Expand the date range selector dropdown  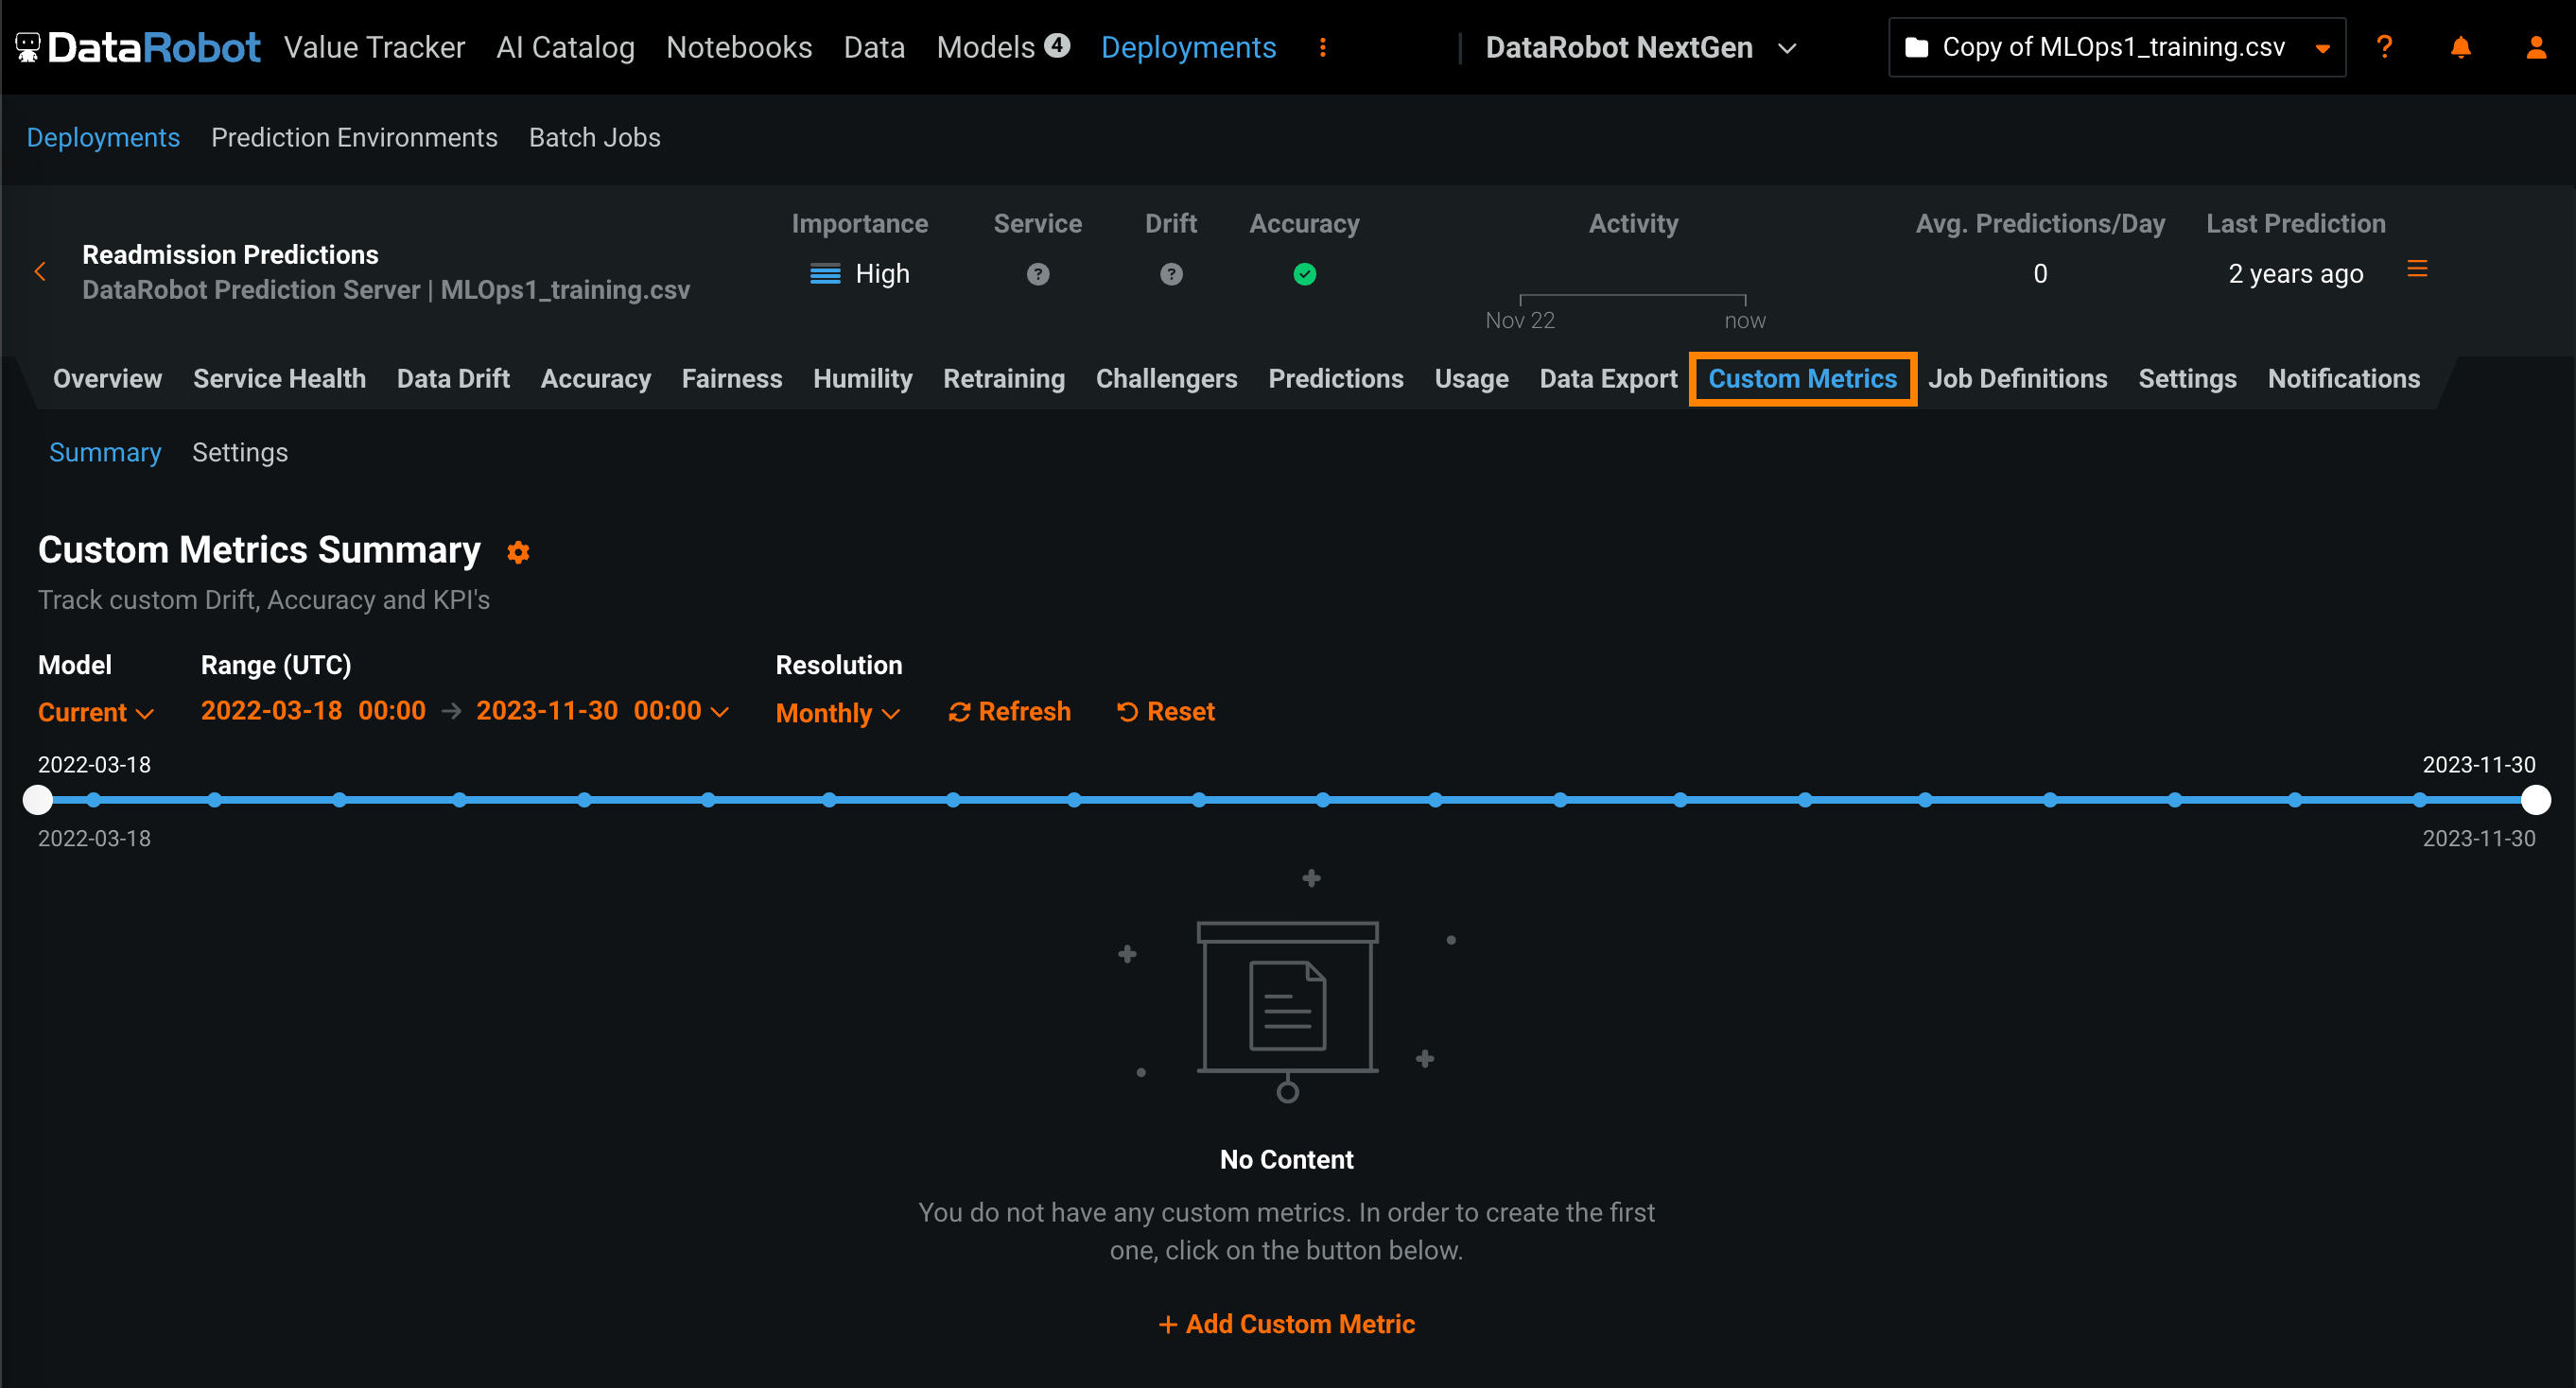pyautogui.click(x=719, y=712)
